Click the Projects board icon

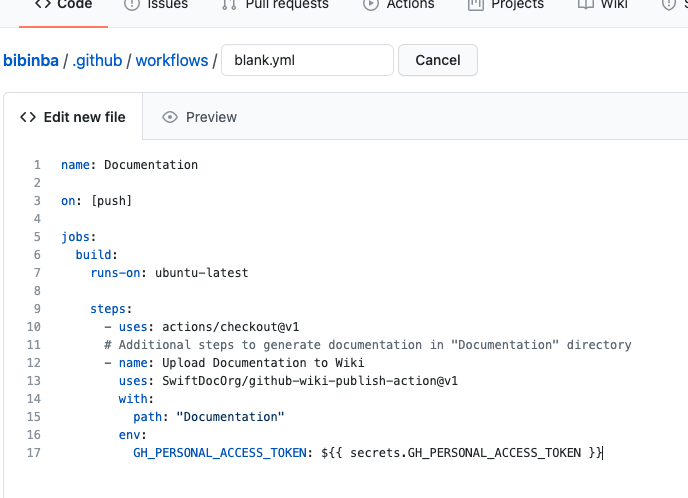(476, 4)
